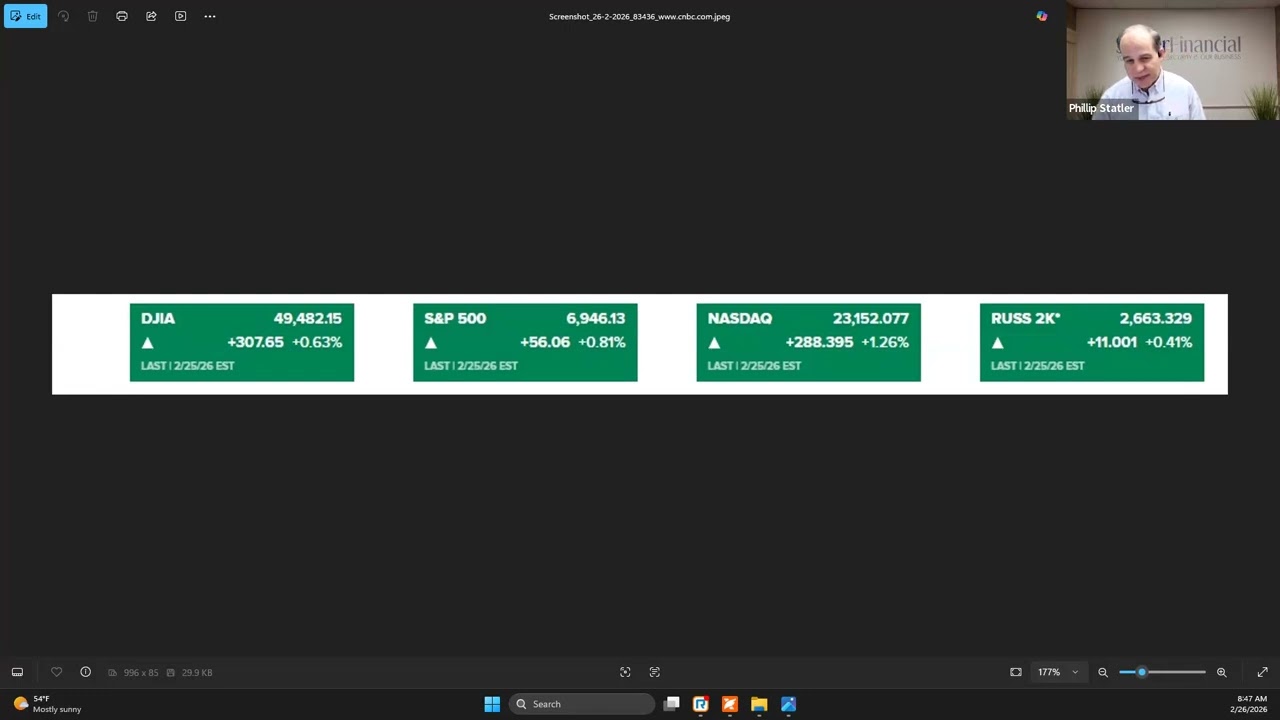Image resolution: width=1280 pixels, height=720 pixels.
Task: Click the 29.9 KB file size text
Action: coord(197,673)
